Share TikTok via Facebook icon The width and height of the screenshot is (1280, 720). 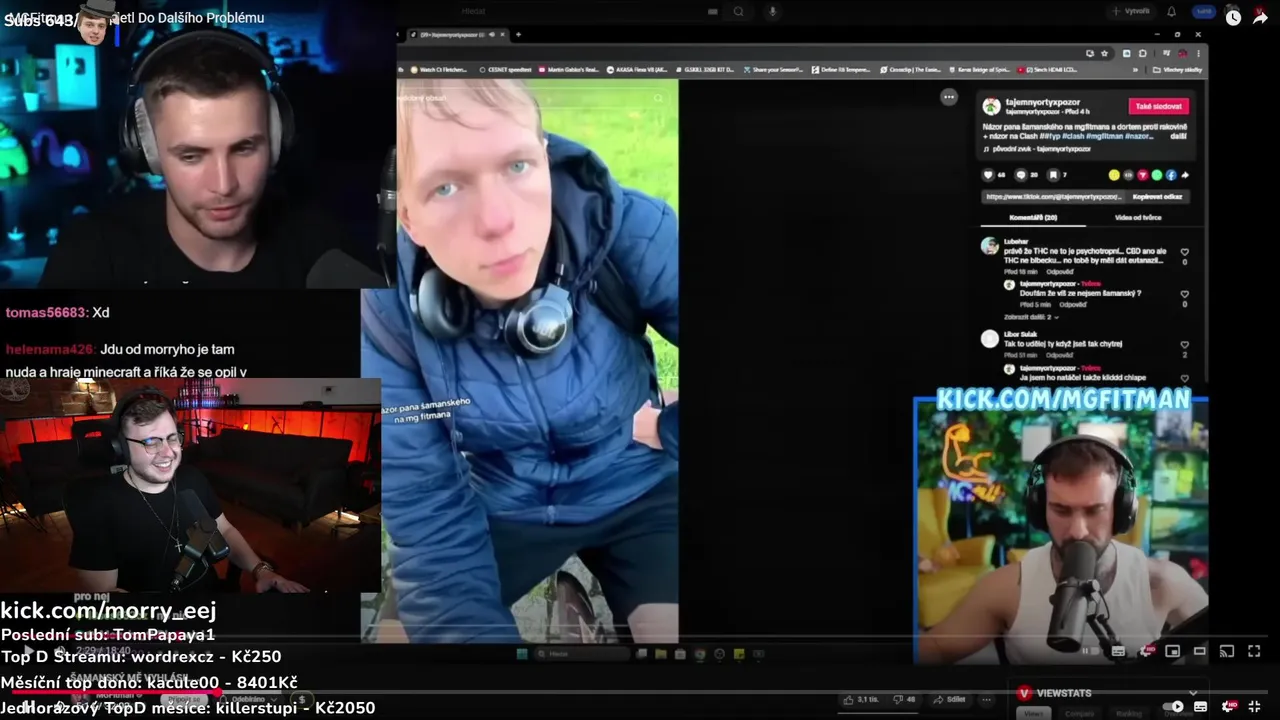click(x=1171, y=175)
